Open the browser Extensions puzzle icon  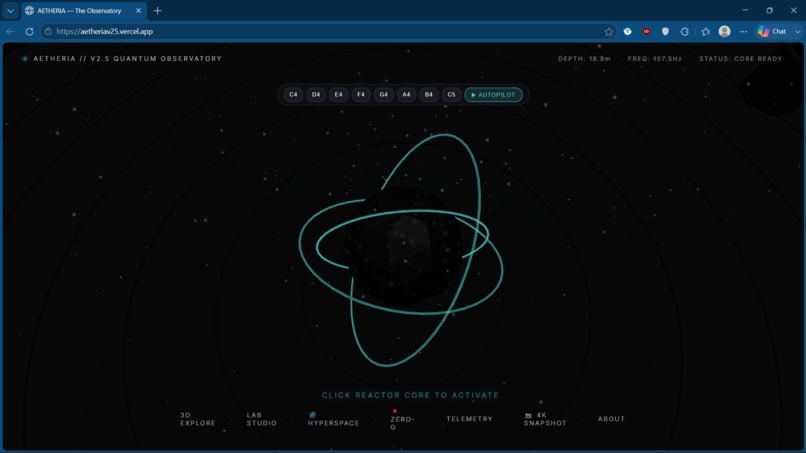pyautogui.click(x=684, y=31)
